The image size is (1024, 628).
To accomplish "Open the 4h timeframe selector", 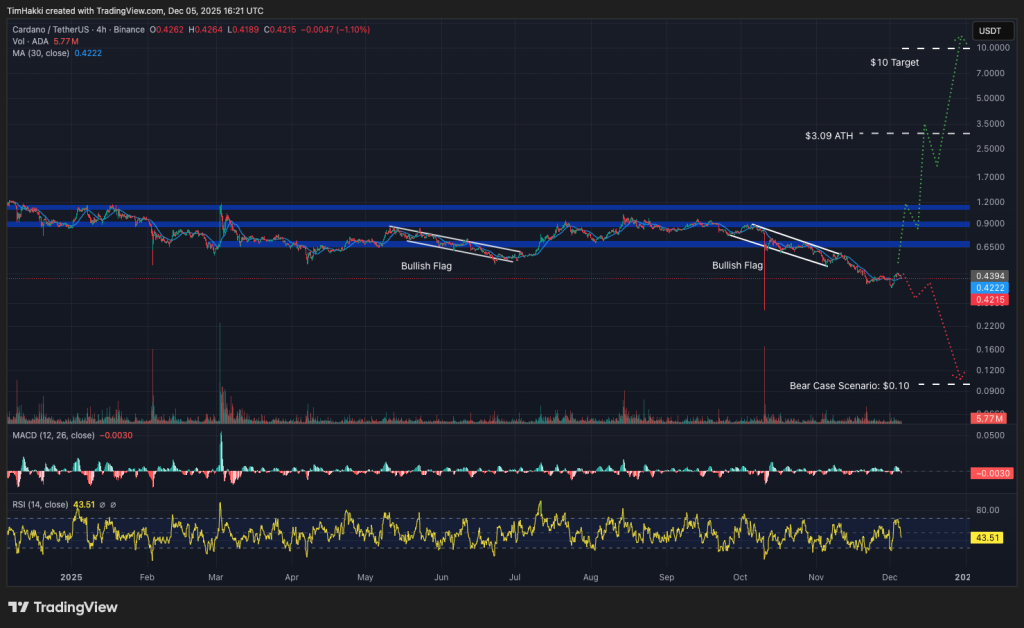I will 102,30.
